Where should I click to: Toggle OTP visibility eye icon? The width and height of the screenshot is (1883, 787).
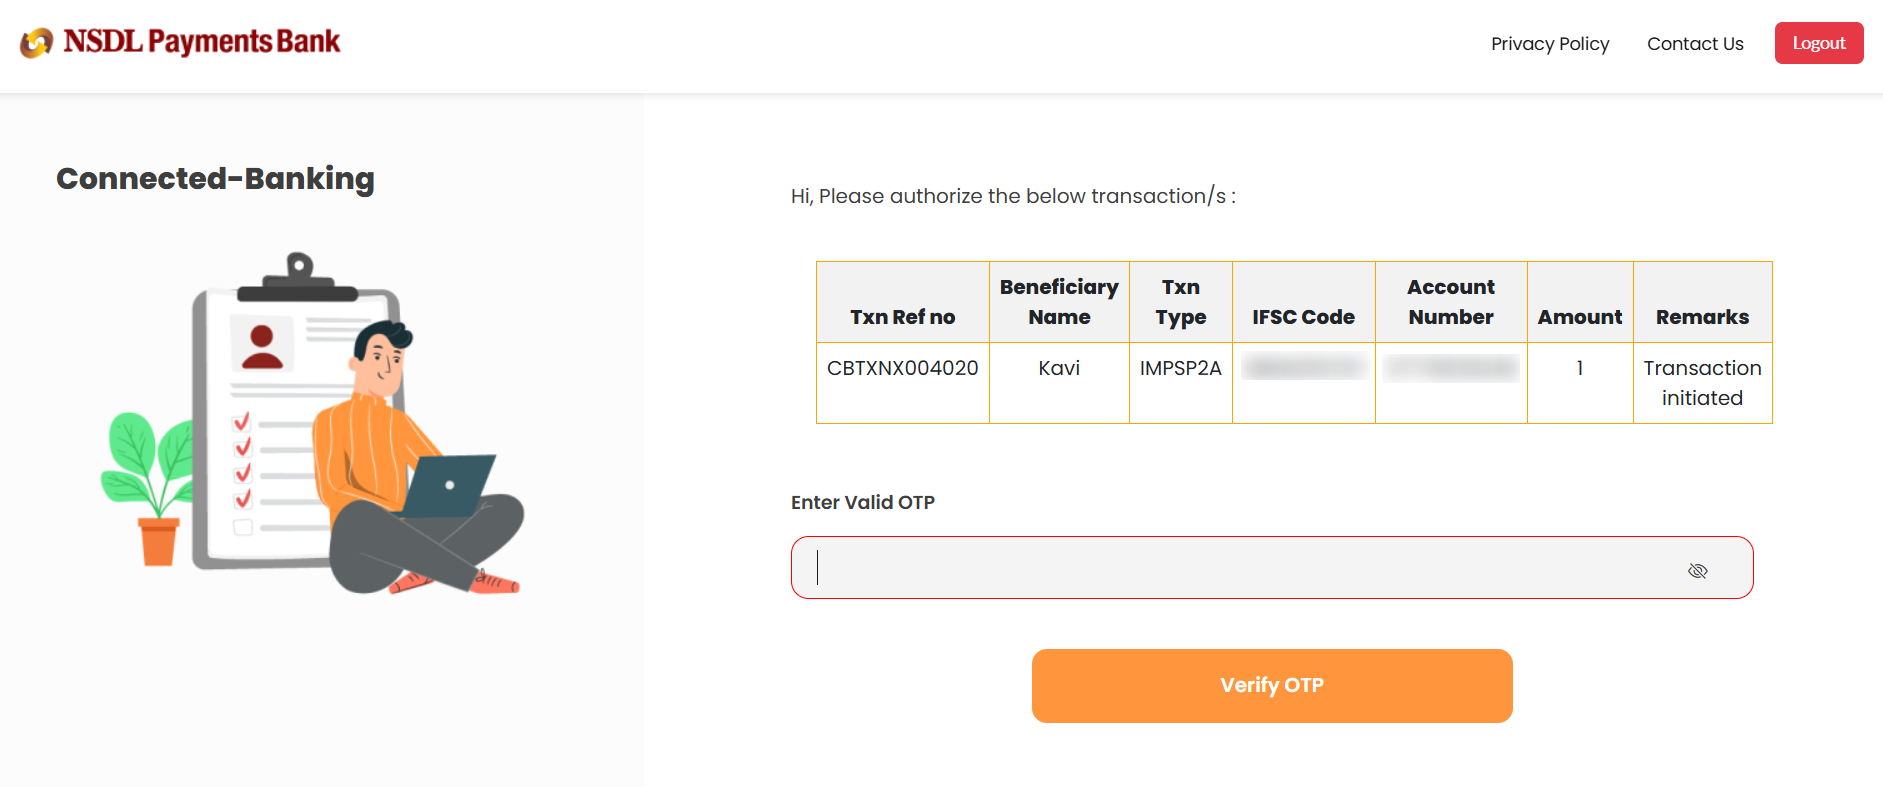pyautogui.click(x=1697, y=570)
